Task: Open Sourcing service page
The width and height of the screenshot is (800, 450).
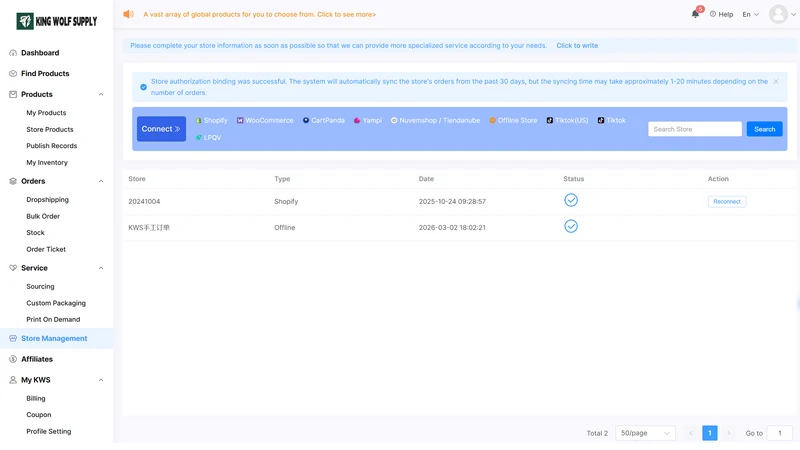Action: [40, 287]
